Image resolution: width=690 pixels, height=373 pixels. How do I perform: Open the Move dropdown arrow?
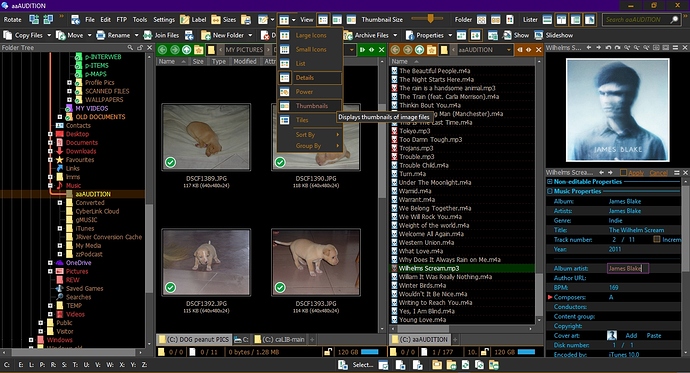click(89, 35)
